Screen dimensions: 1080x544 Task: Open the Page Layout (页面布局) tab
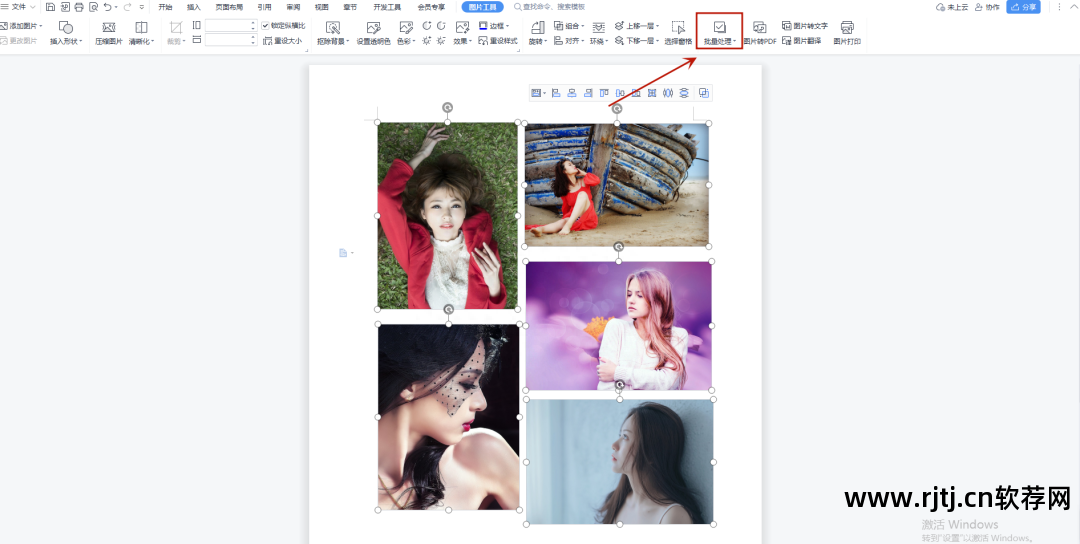(229, 7)
